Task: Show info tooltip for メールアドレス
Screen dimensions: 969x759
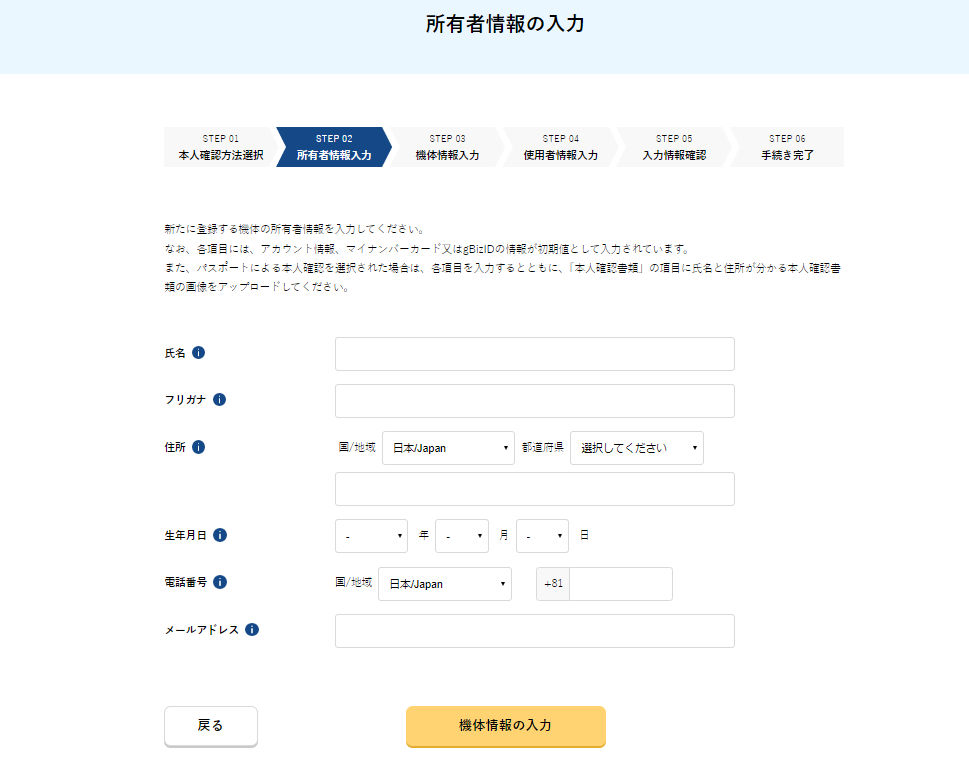Action: [x=252, y=630]
